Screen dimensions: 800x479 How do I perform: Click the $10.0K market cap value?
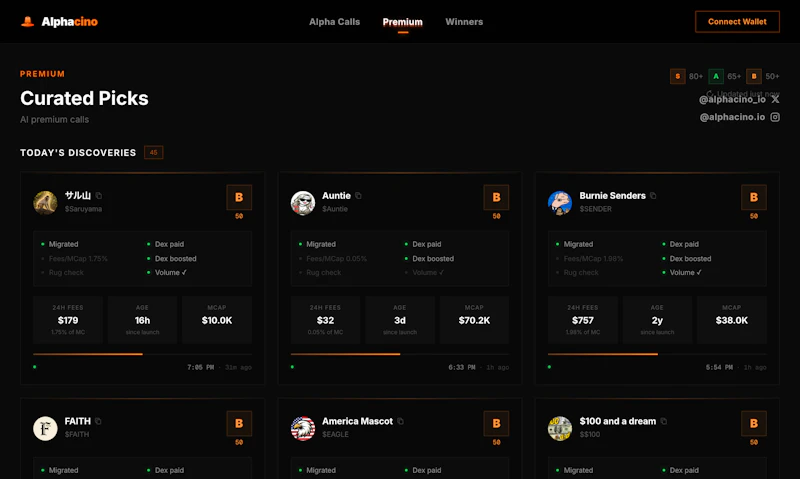coord(217,320)
